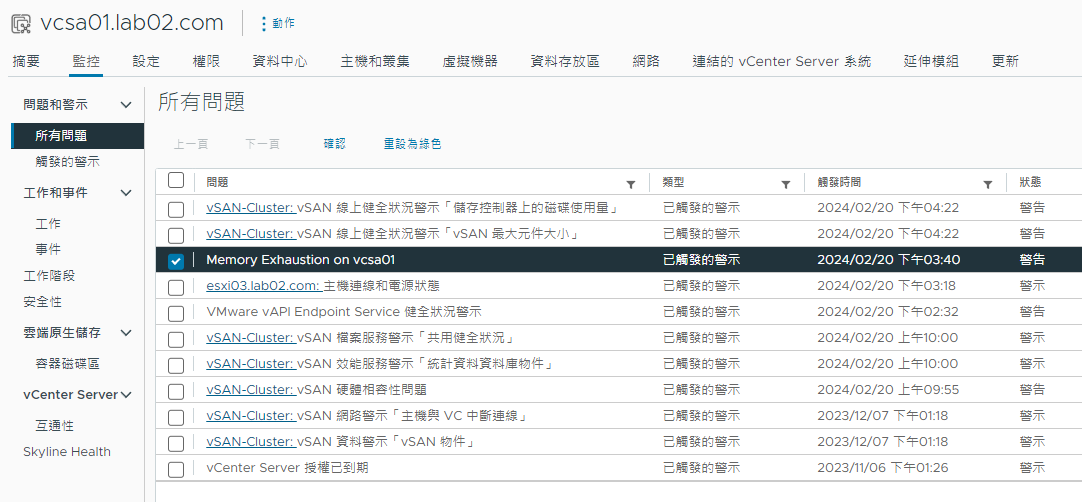Open the 動作 actions menu
Screen dimensions: 1082x502
[x=277, y=23]
